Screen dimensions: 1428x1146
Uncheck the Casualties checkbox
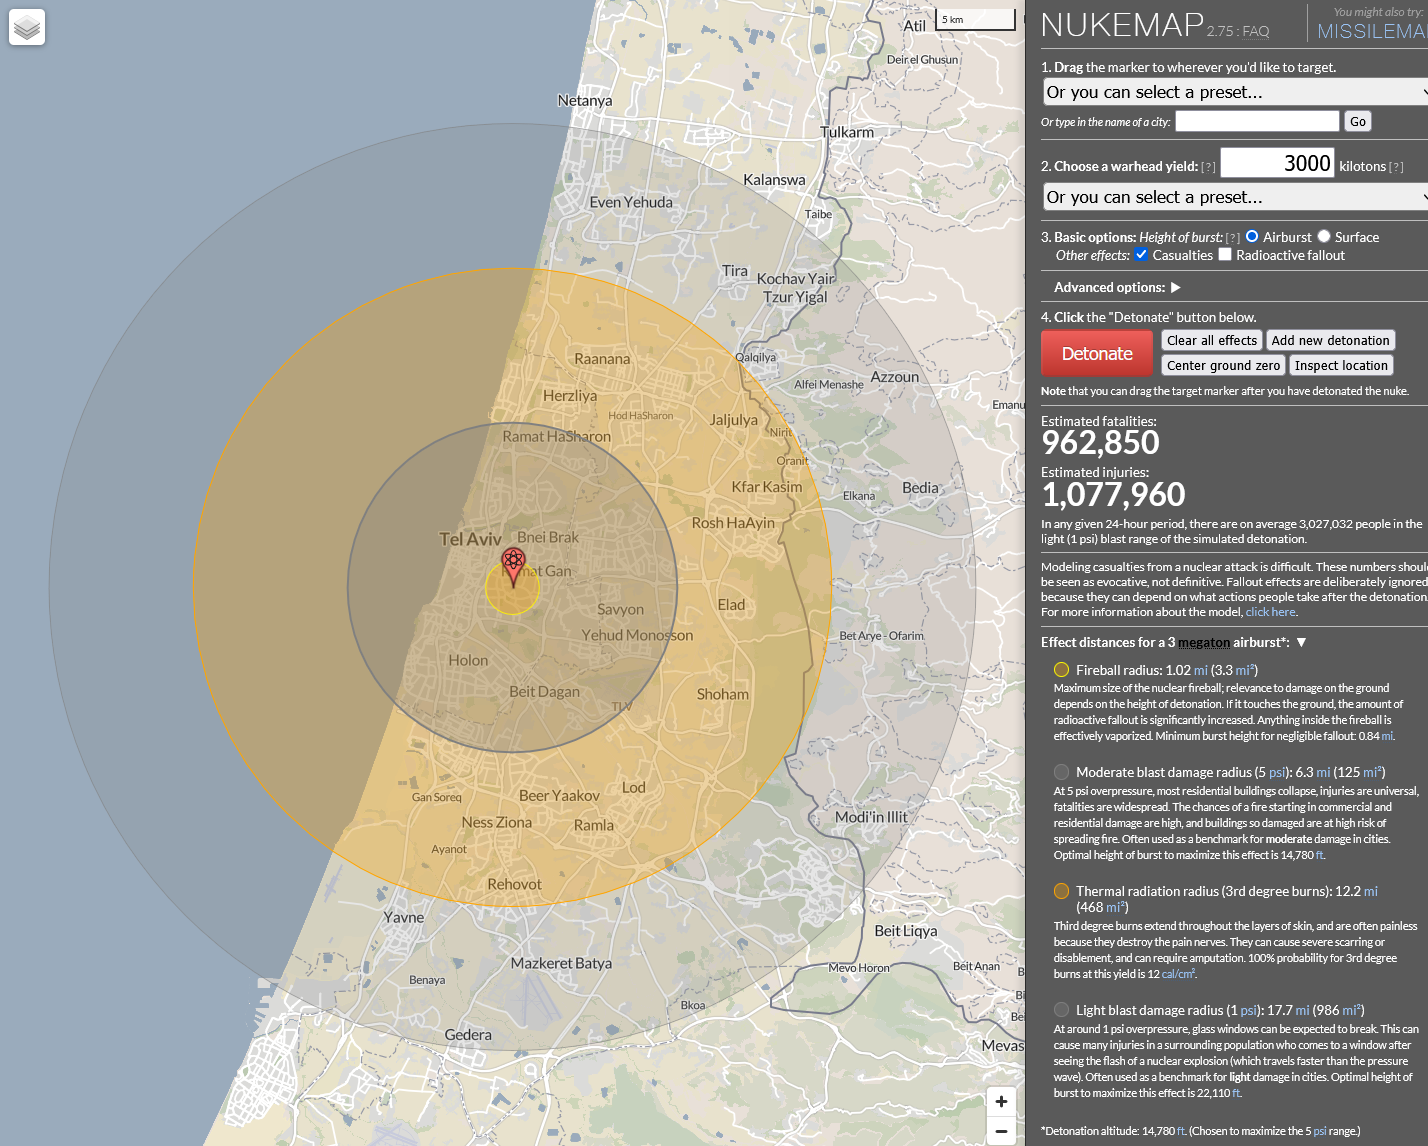pos(1141,254)
